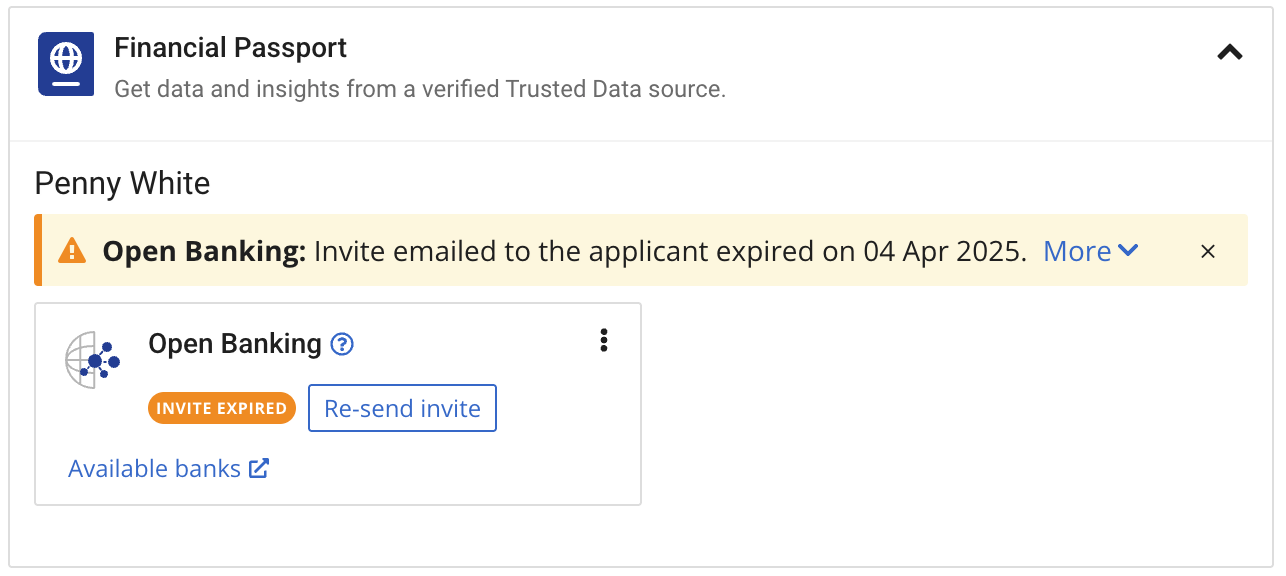Collapse the Financial Passport section chevron
Image resolution: width=1286 pixels, height=576 pixels.
point(1229,53)
